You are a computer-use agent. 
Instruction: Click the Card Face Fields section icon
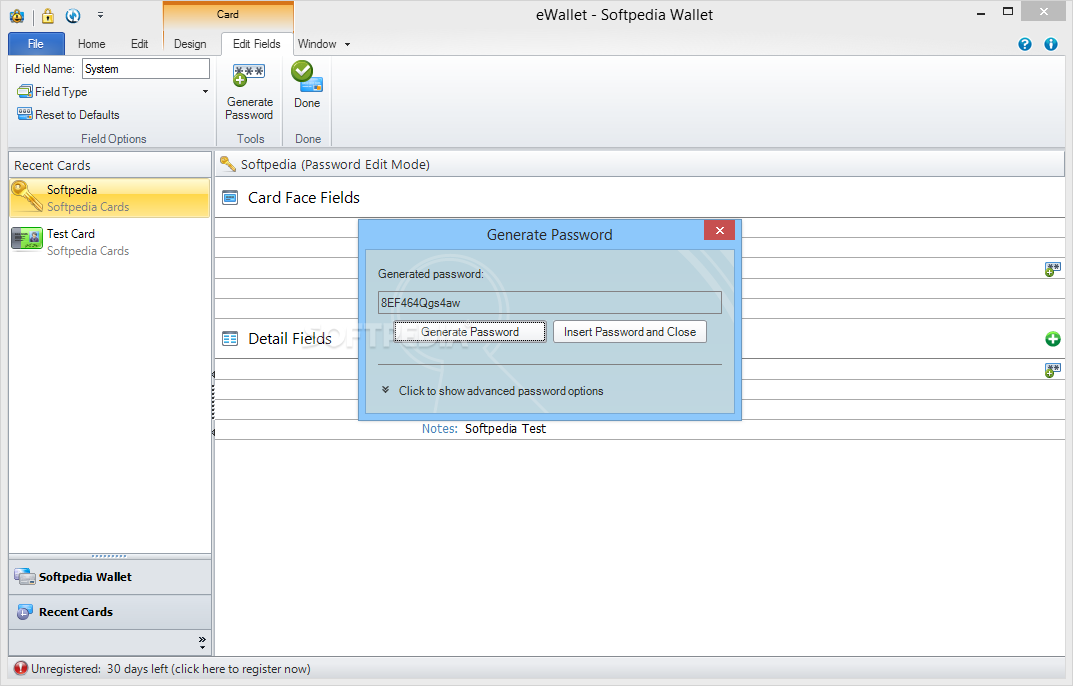(x=231, y=198)
